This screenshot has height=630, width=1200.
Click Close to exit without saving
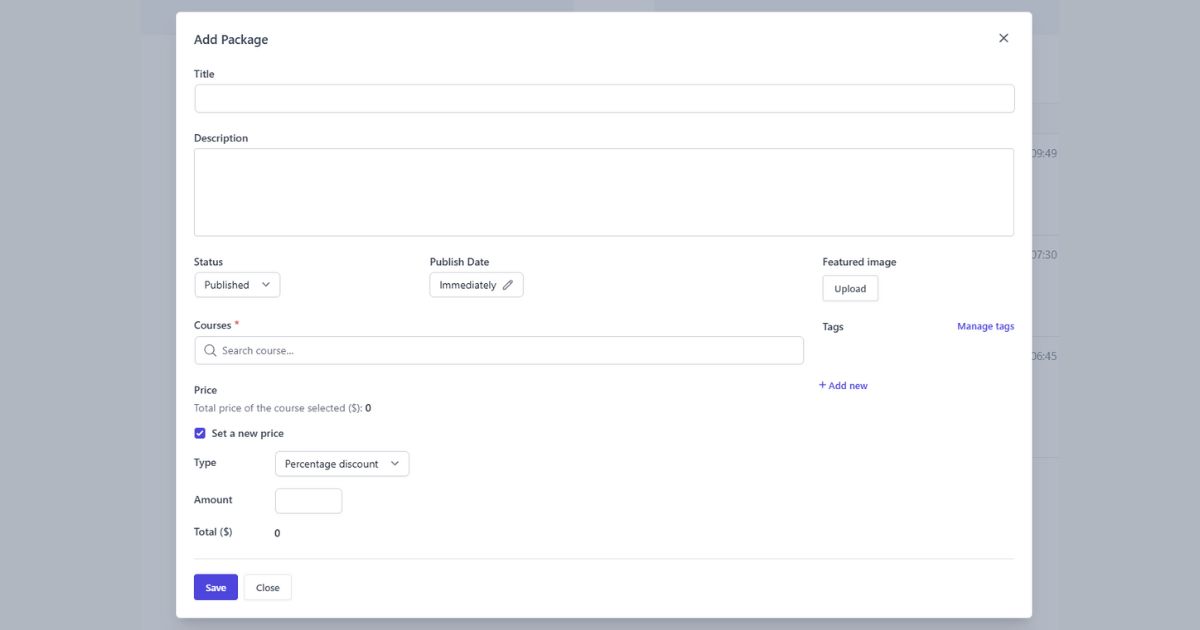pos(267,587)
